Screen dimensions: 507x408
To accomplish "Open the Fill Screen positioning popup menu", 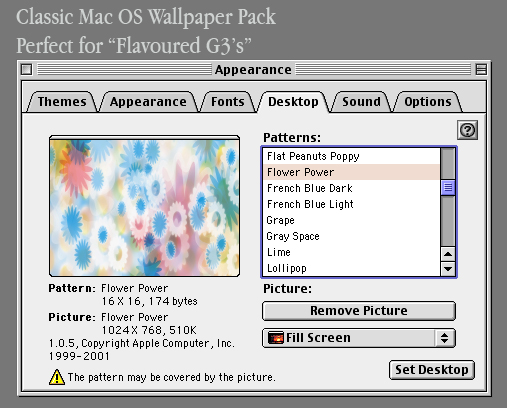I will (359, 338).
